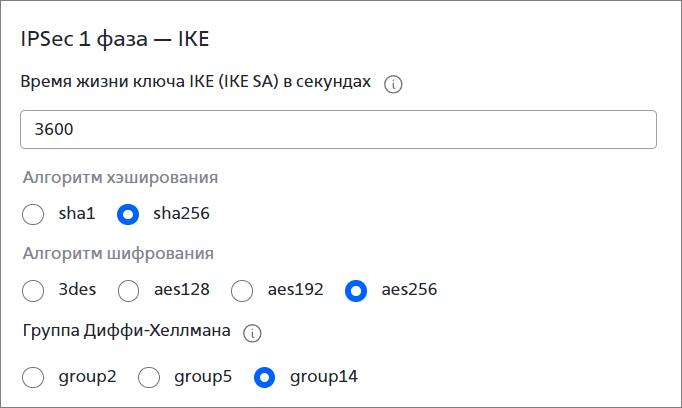682x408 pixels.
Task: Pick aes128 encryption radio button
Action: 128,291
